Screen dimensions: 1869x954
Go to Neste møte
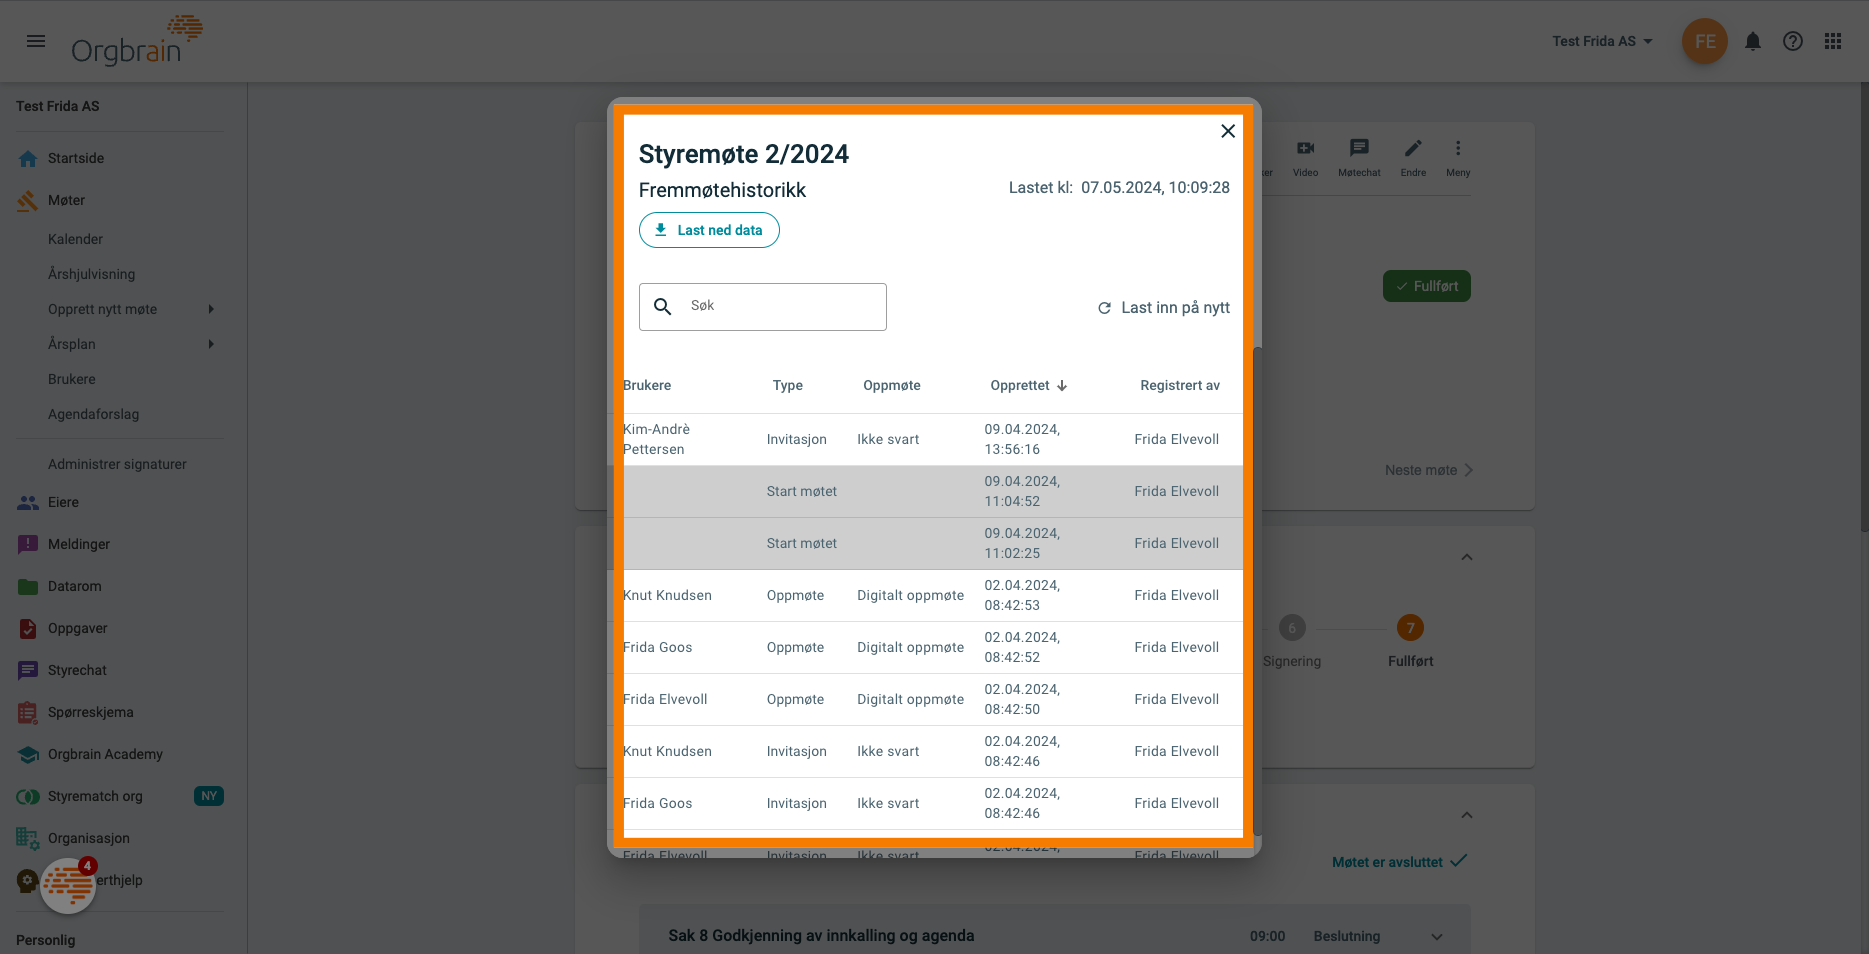click(x=1429, y=470)
